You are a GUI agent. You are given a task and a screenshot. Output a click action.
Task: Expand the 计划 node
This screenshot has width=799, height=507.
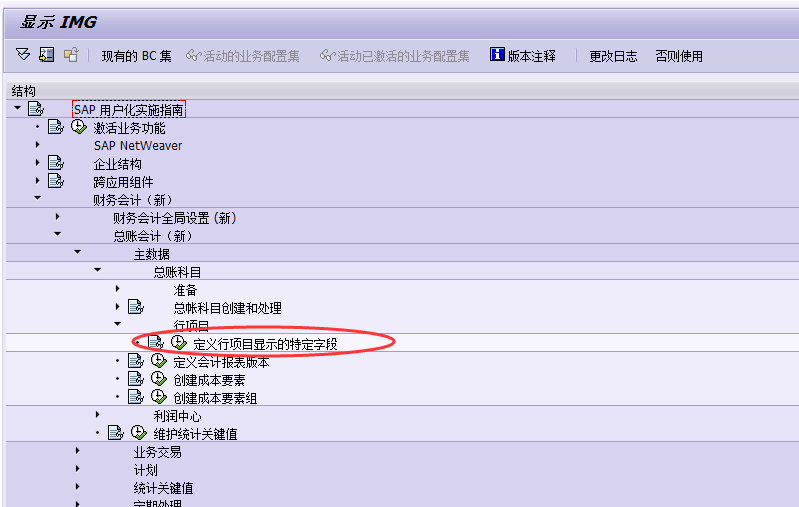coord(77,469)
